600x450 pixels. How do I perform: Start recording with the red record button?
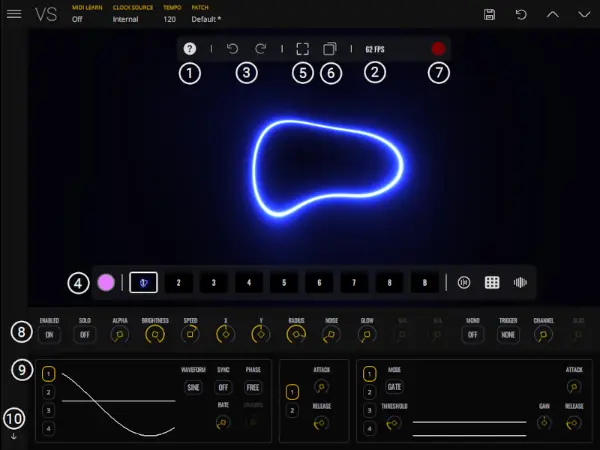[x=438, y=48]
